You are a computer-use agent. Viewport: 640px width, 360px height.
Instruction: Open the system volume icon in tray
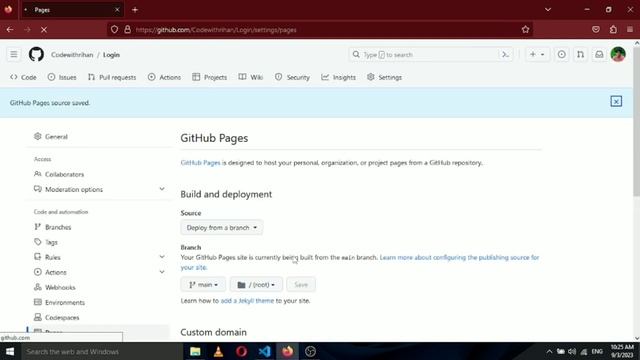(x=572, y=351)
